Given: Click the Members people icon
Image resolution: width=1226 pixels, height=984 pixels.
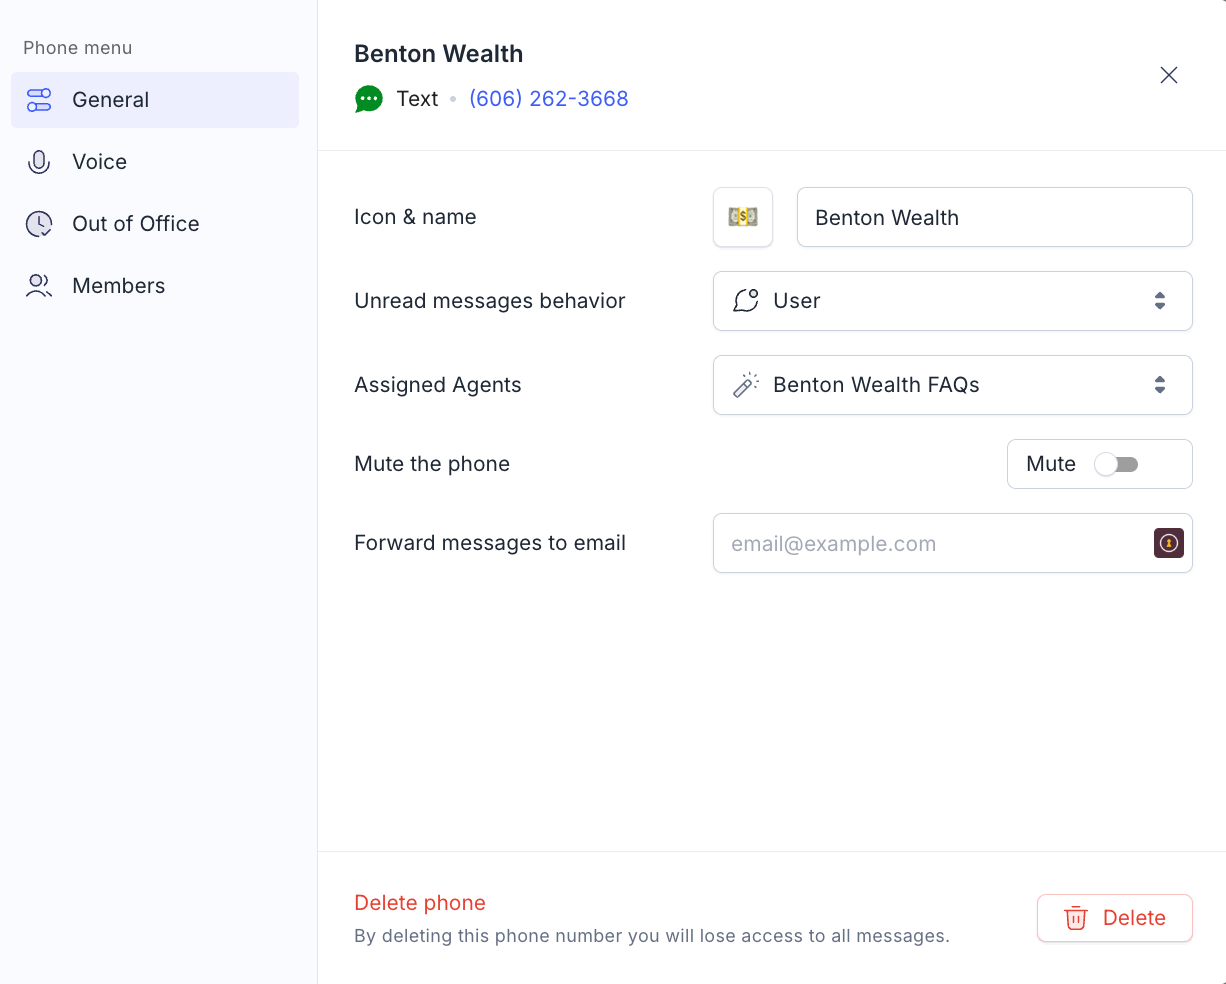Looking at the screenshot, I should [39, 286].
